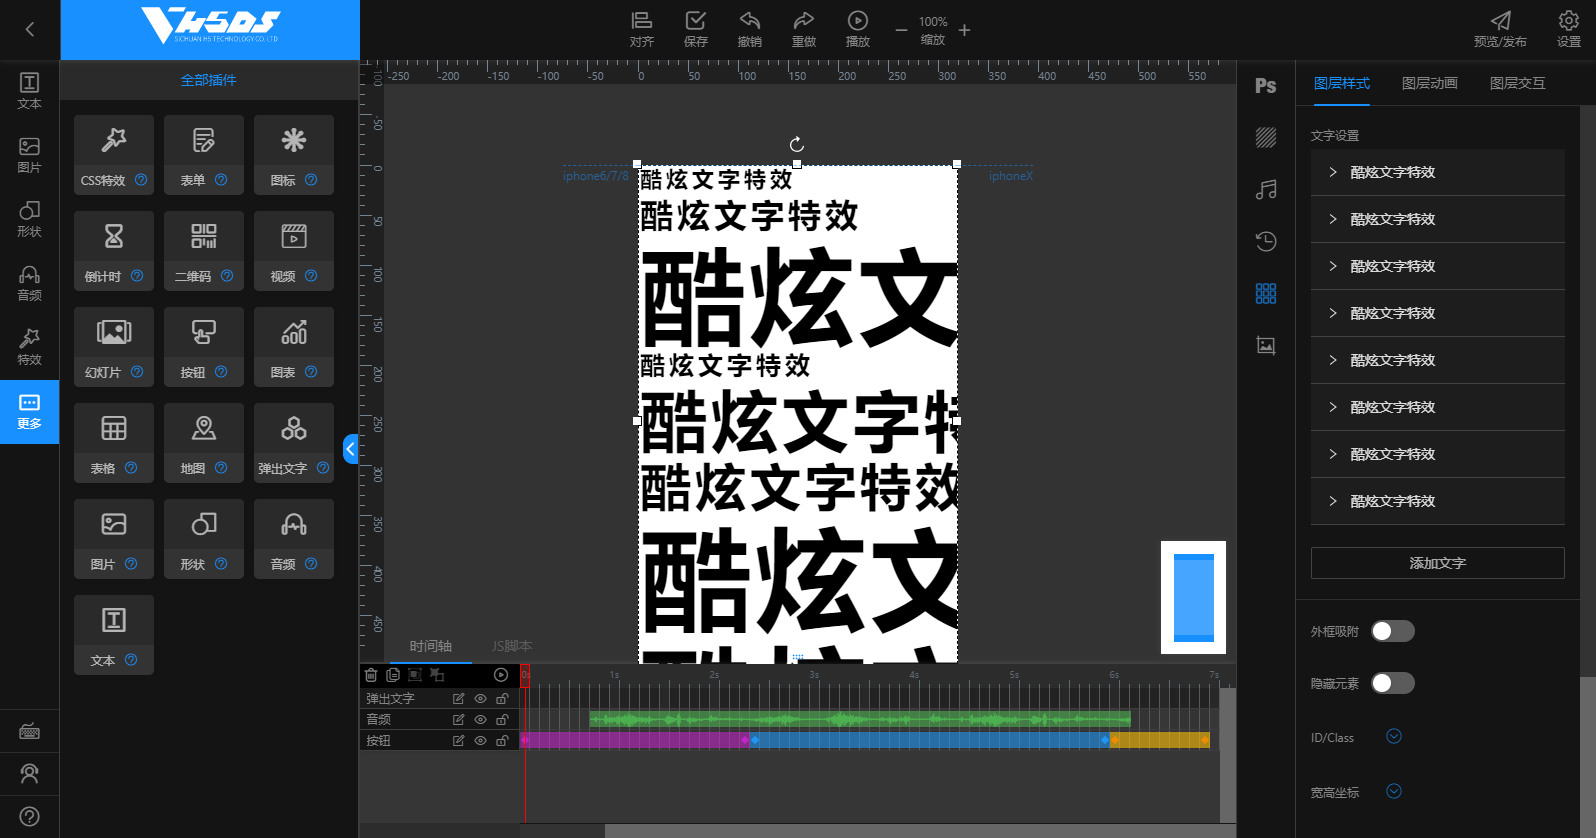Toggle visibility of 按钮 timeline layer
The image size is (1596, 838).
click(x=480, y=741)
